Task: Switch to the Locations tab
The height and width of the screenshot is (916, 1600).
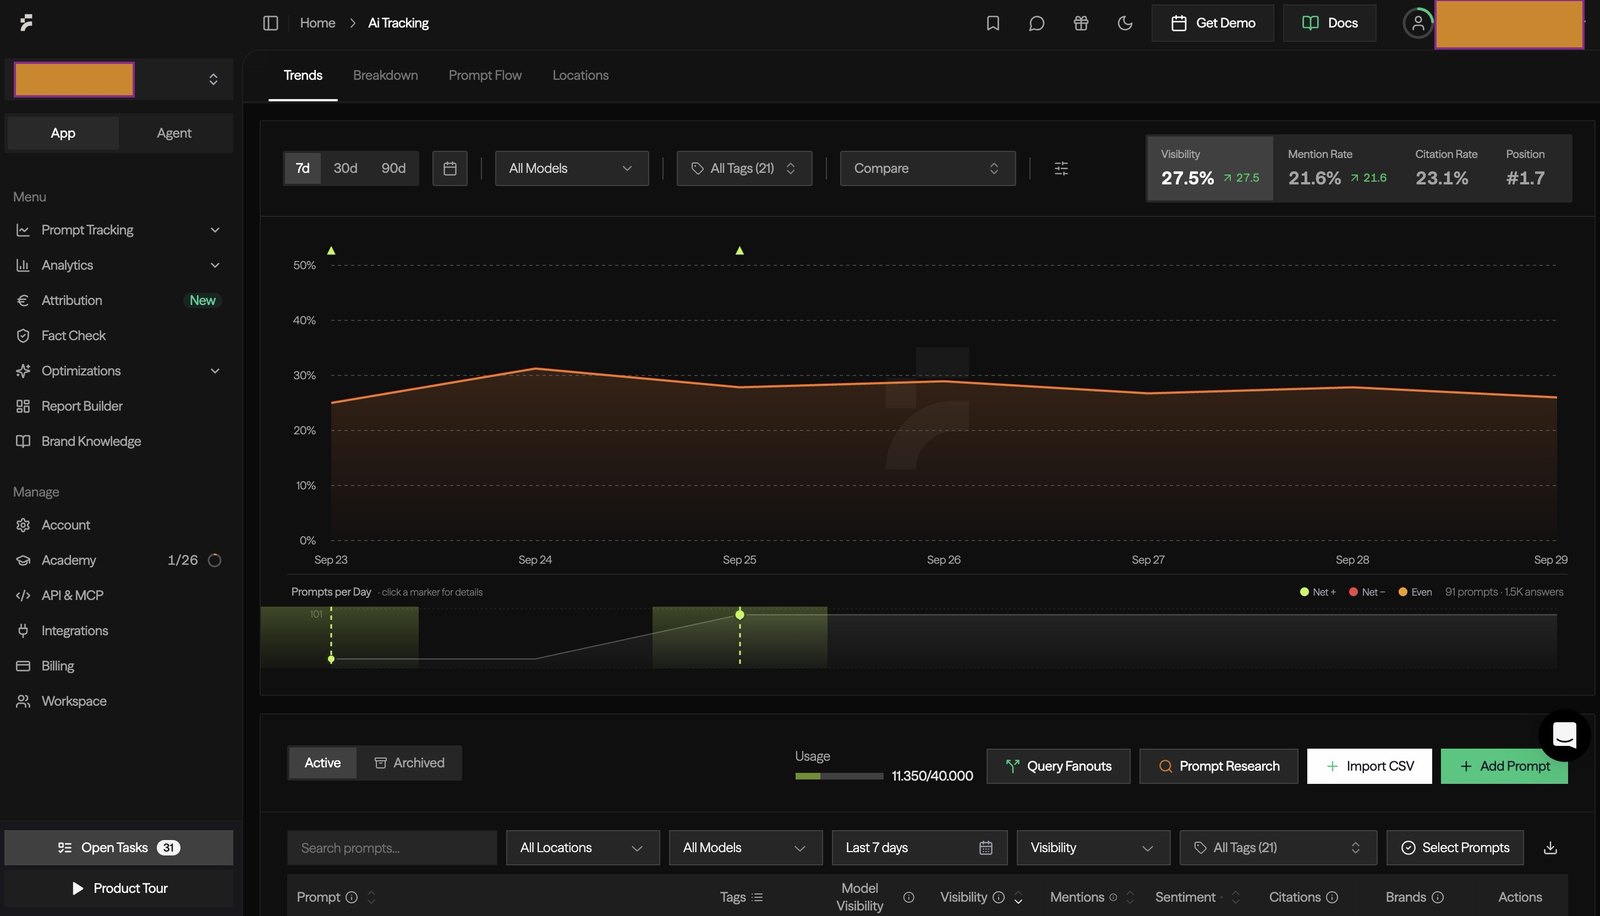Action: click(x=580, y=75)
